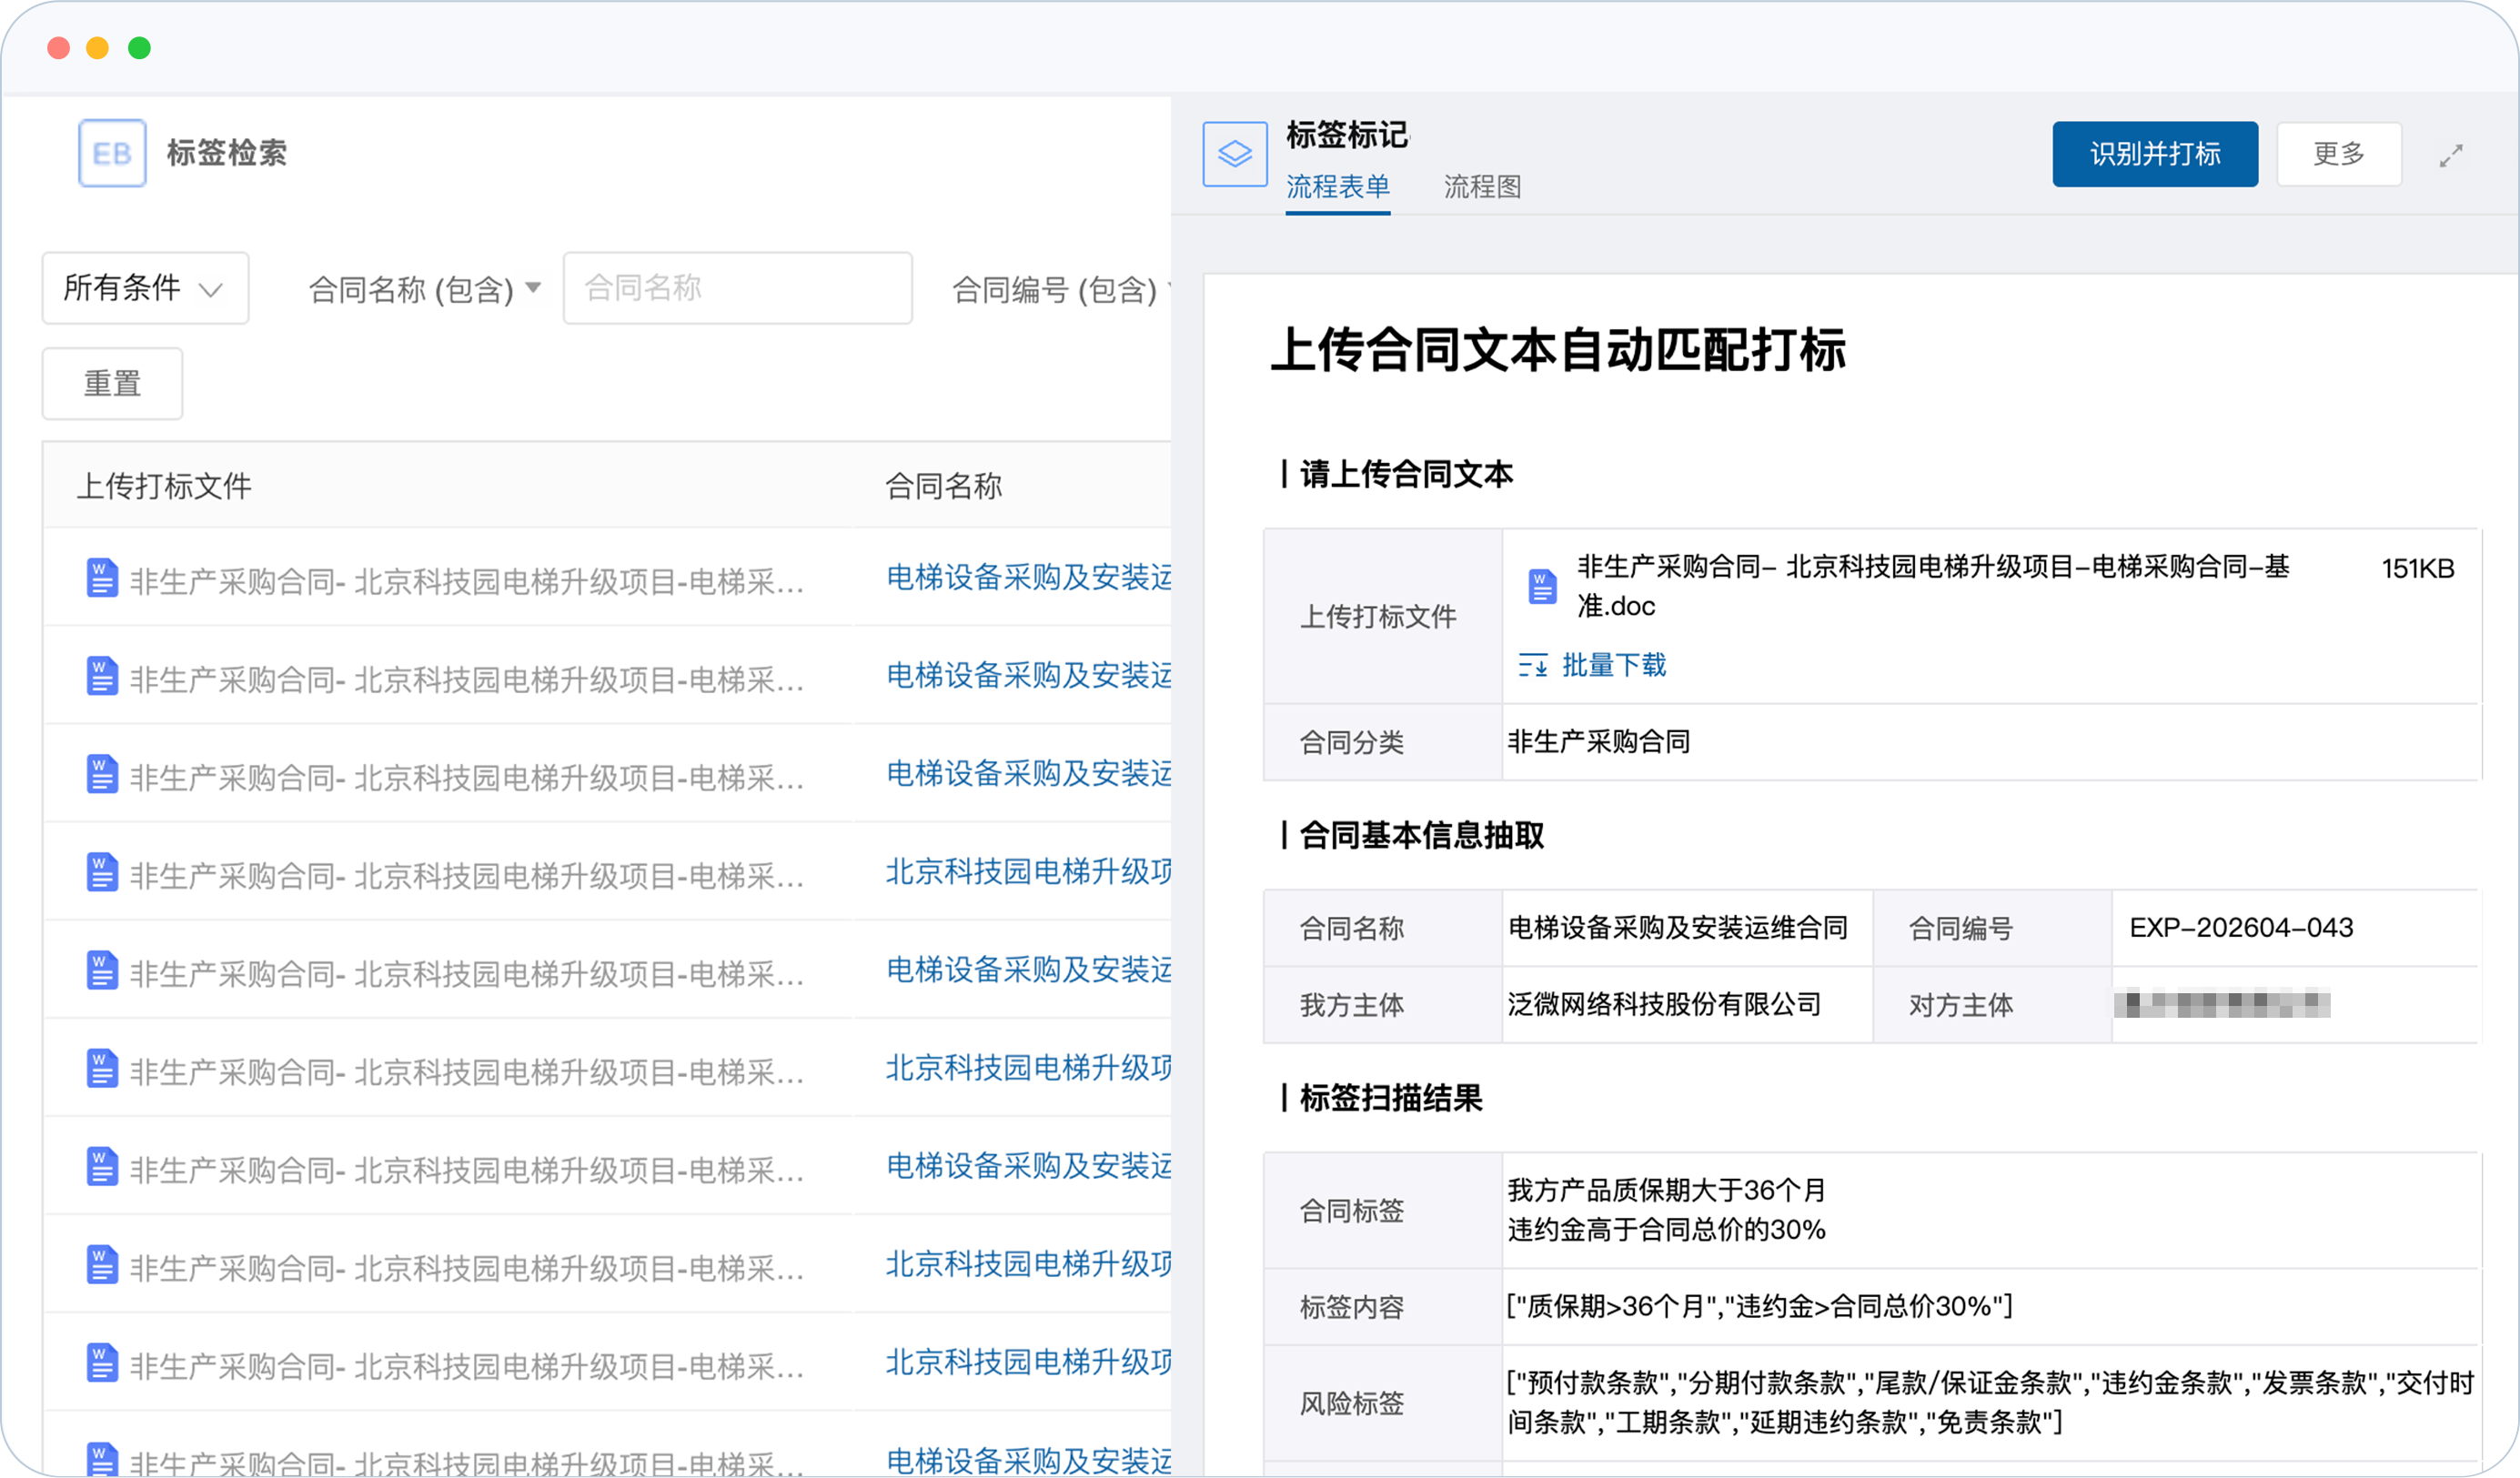Click contract number EXP-202604-043
This screenshot has width=2520, height=1478.
(x=2241, y=928)
